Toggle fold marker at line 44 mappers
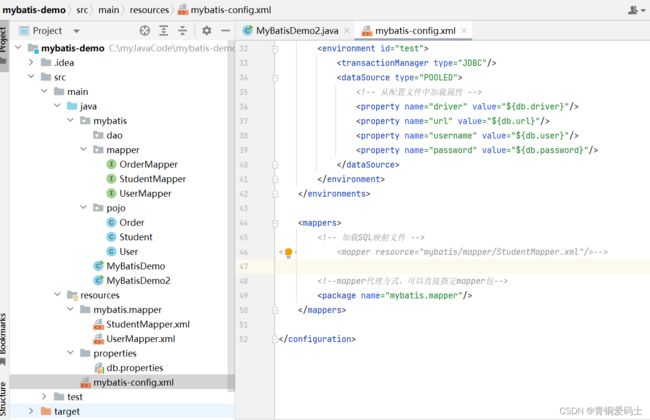650x420 pixels. click(275, 223)
